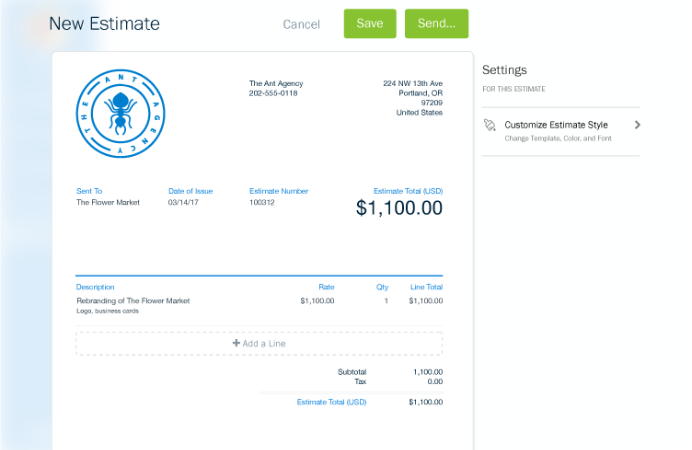
Task: Open Customize Estimate Style settings
Action: click(556, 125)
